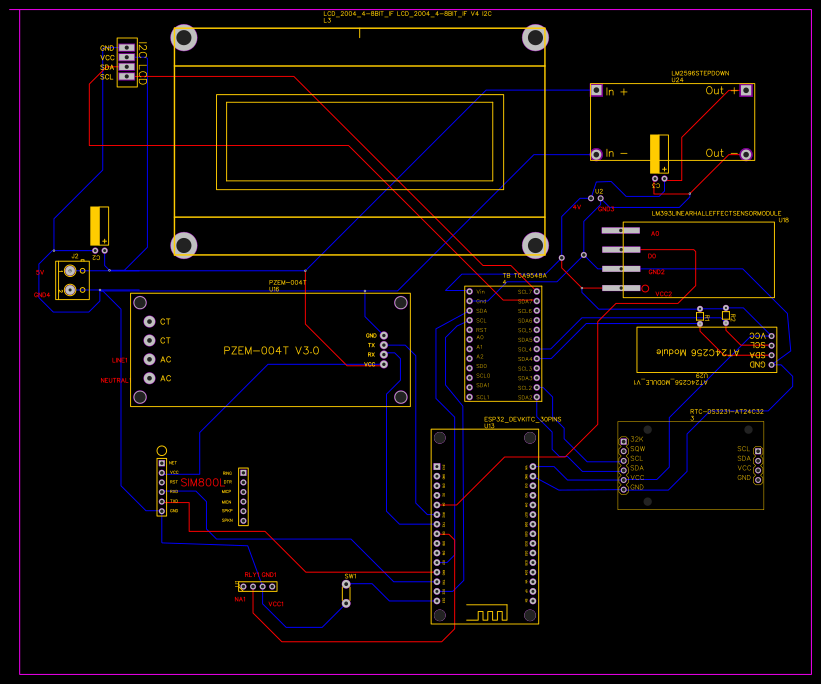Select RTC 32K pin pad

624,441
